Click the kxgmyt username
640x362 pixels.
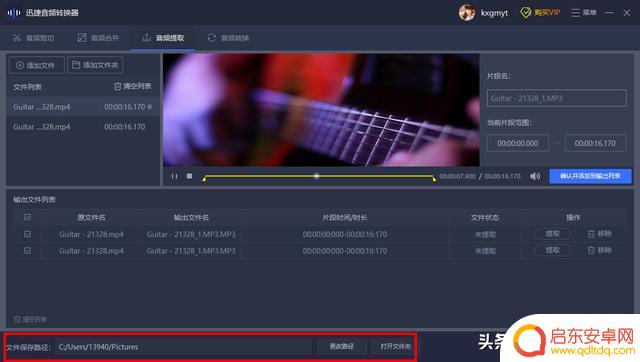pos(494,13)
